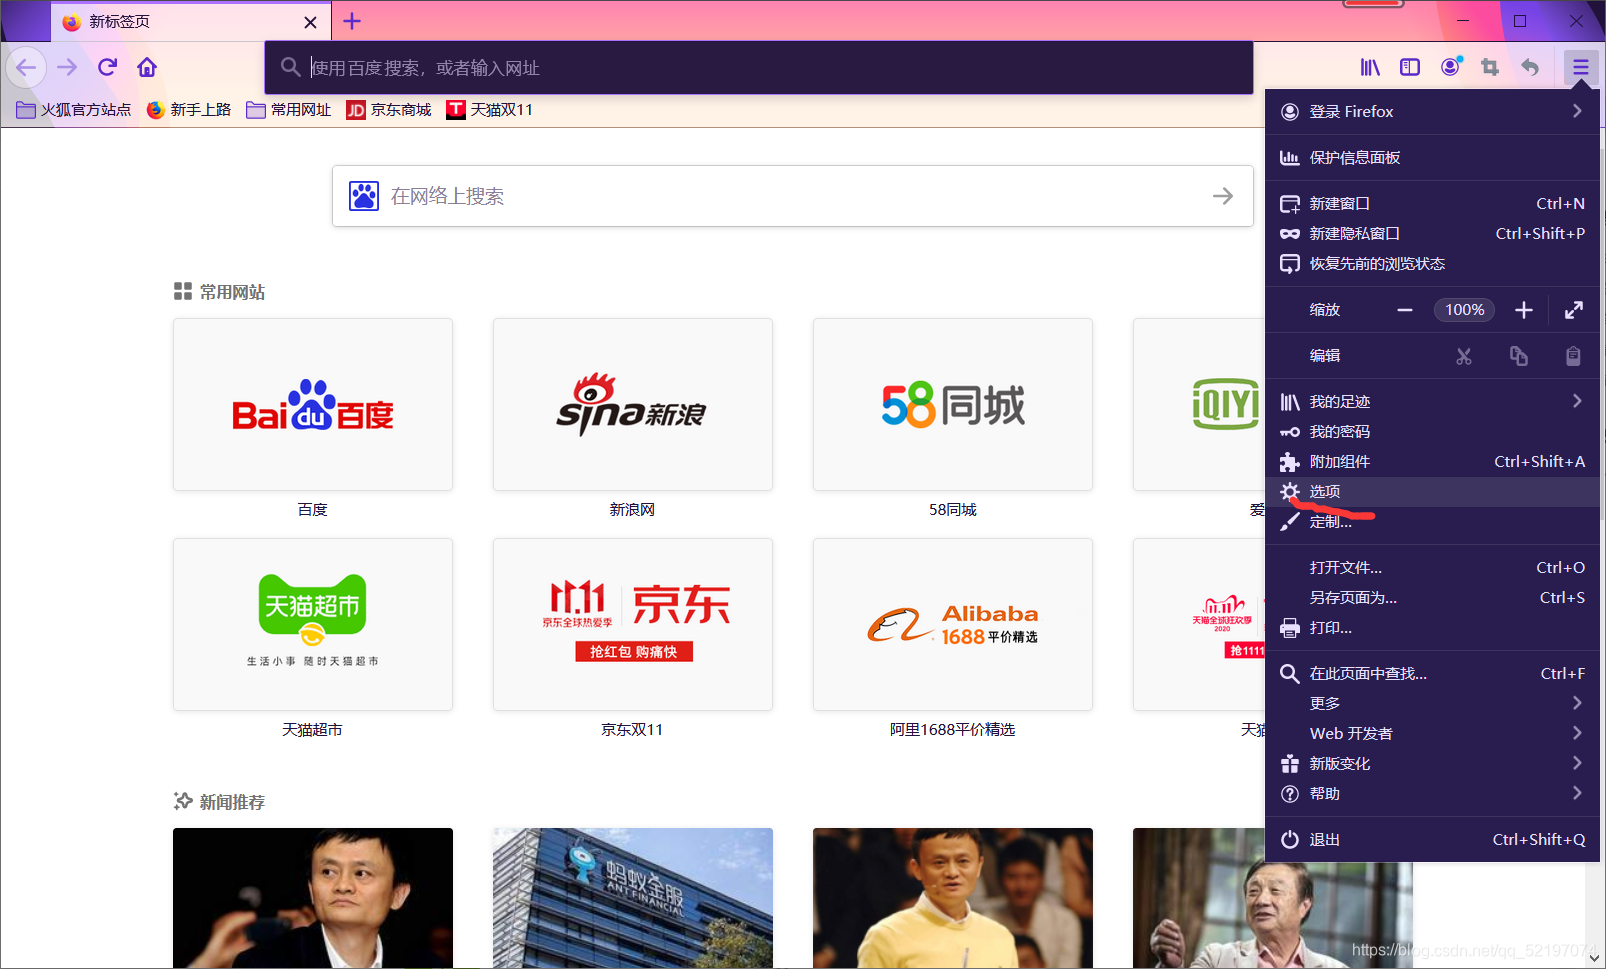This screenshot has height=969, width=1606.
Task: Open 登录 Firefox sign-in entry
Action: 1432,112
